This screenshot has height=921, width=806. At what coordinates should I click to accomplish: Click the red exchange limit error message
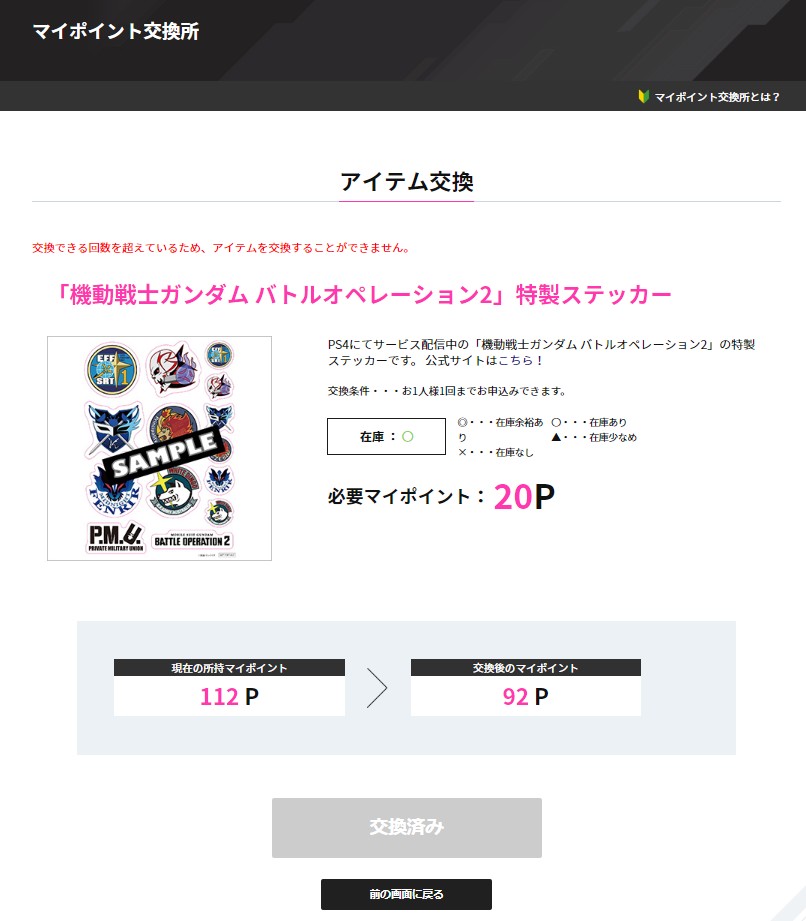(x=221, y=248)
